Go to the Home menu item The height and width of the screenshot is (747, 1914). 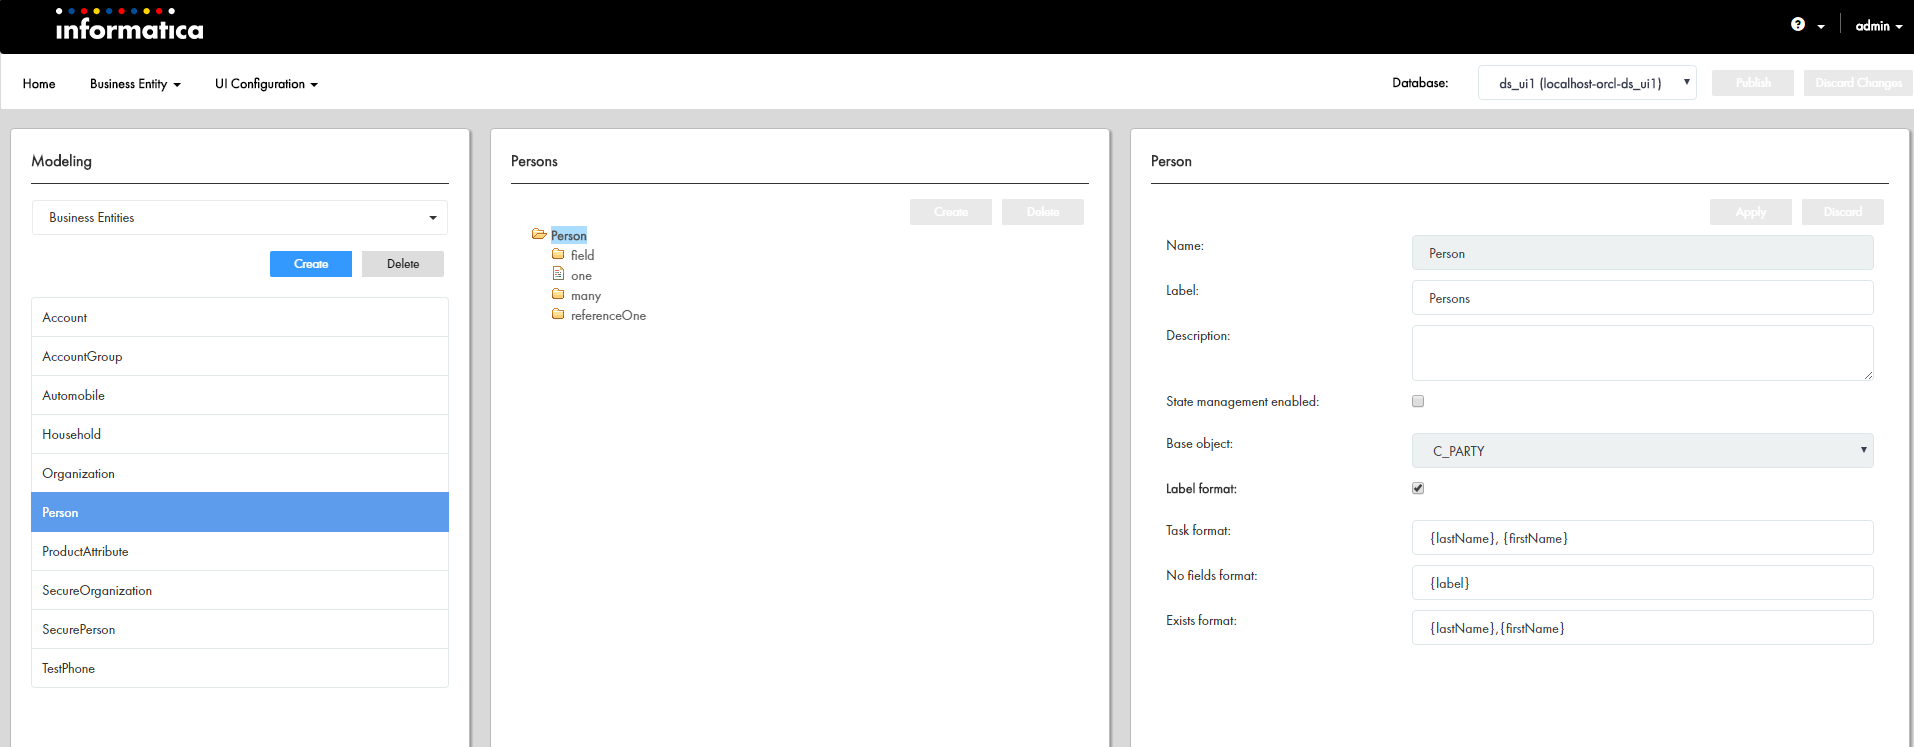pos(39,84)
